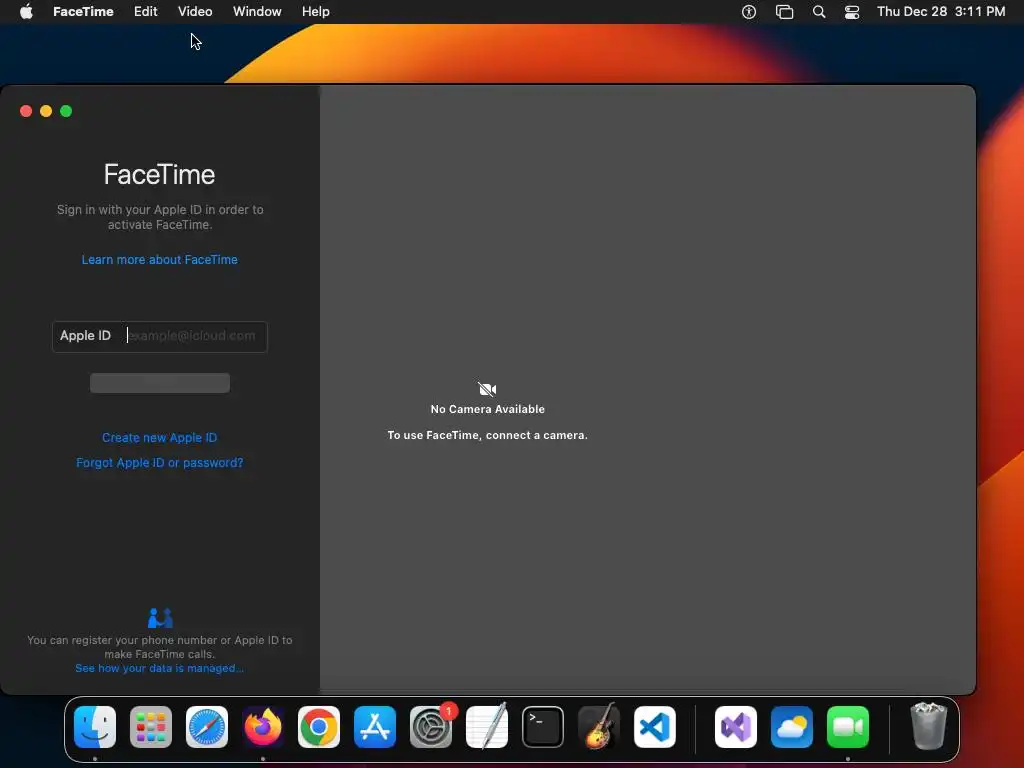Click the crossed-out camera icon
This screenshot has height=768, width=1024.
coord(487,389)
